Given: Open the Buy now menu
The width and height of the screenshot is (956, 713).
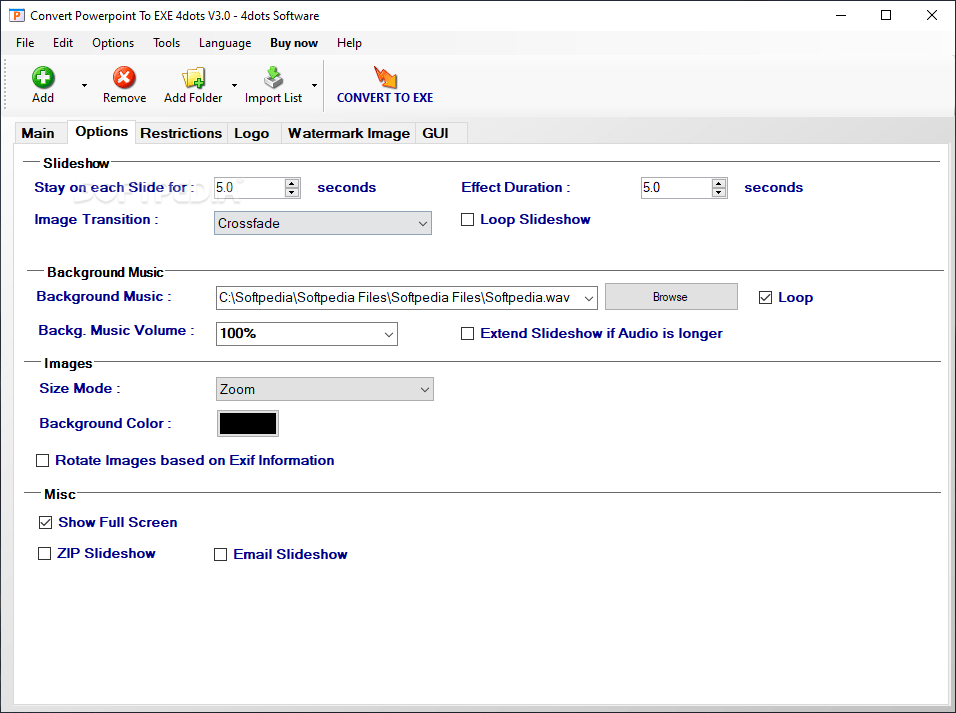Looking at the screenshot, I should (x=294, y=43).
